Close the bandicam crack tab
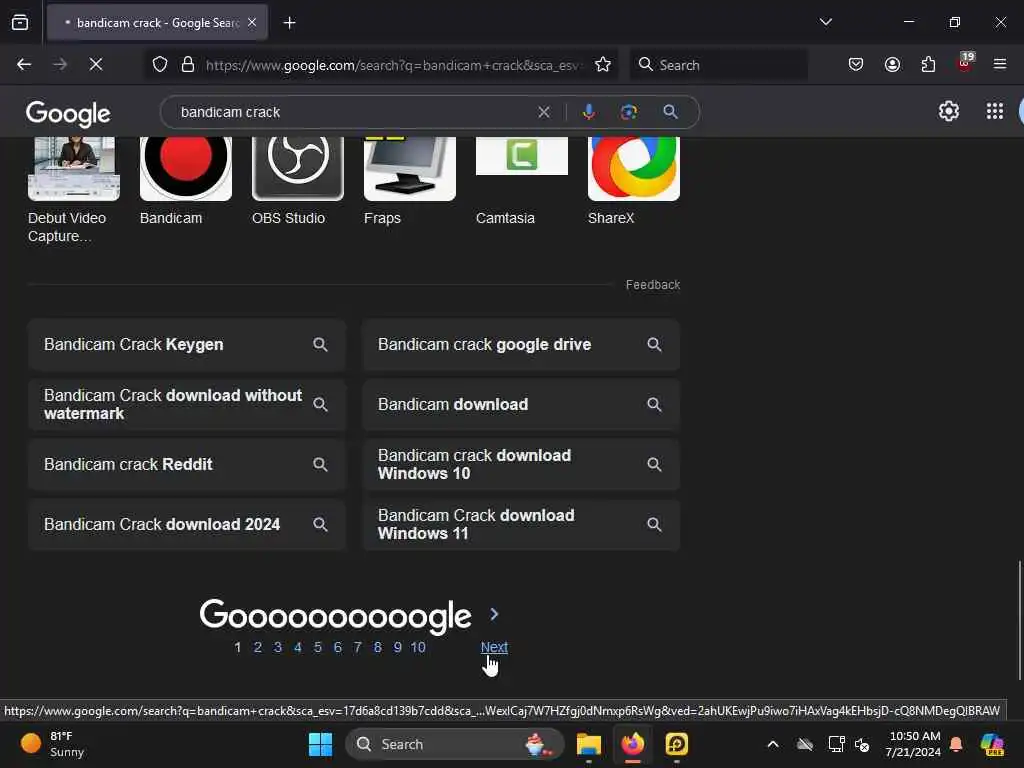 click(x=252, y=23)
